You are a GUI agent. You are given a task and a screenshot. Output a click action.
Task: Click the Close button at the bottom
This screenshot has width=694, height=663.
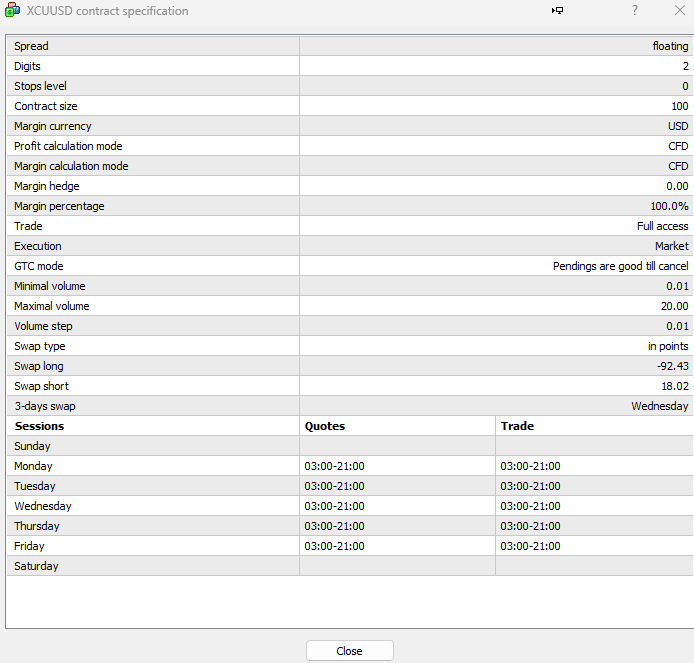[x=349, y=651]
